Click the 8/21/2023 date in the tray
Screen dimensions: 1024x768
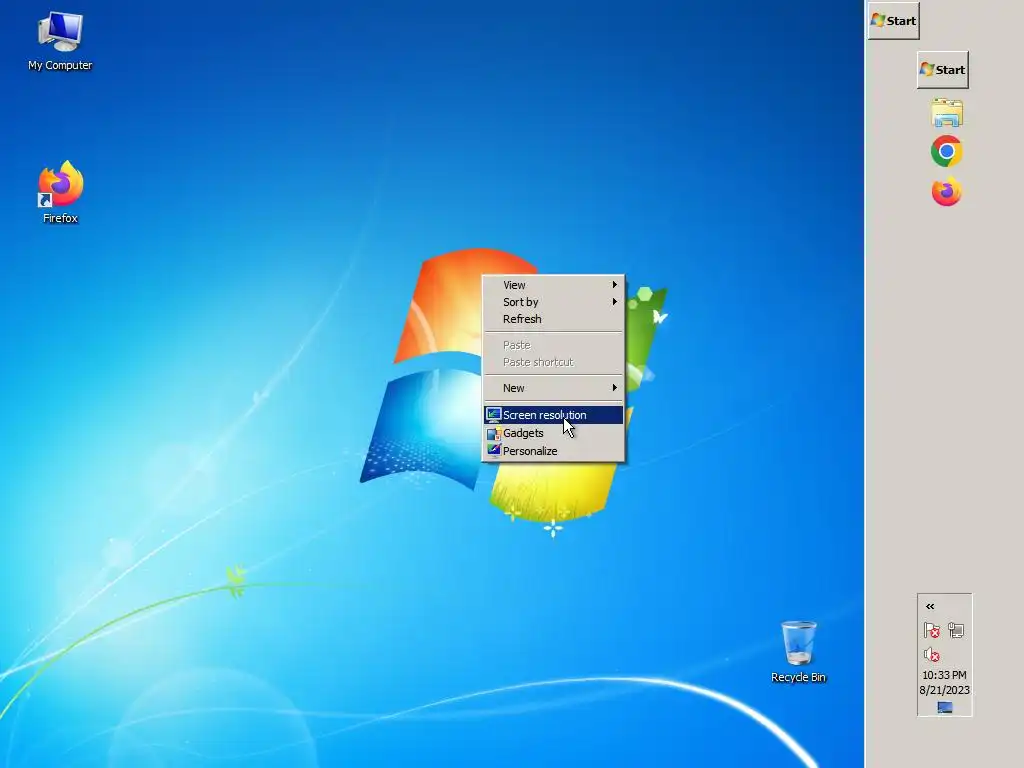[944, 690]
